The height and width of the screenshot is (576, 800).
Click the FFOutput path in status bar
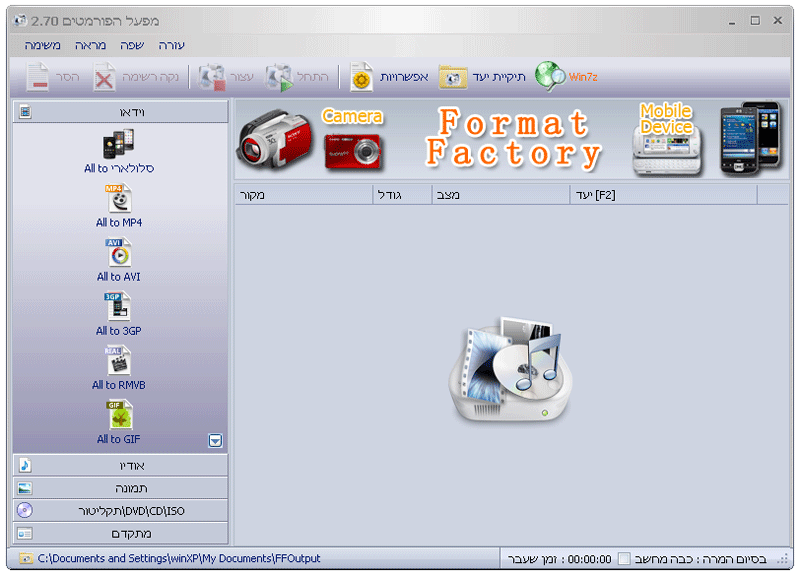pos(179,559)
